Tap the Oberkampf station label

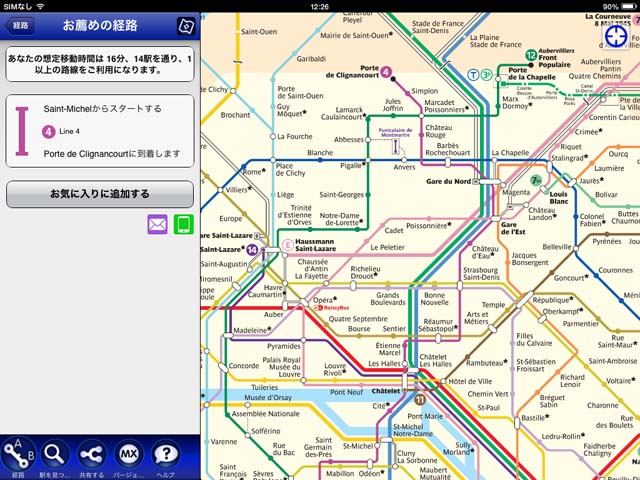click(x=562, y=311)
